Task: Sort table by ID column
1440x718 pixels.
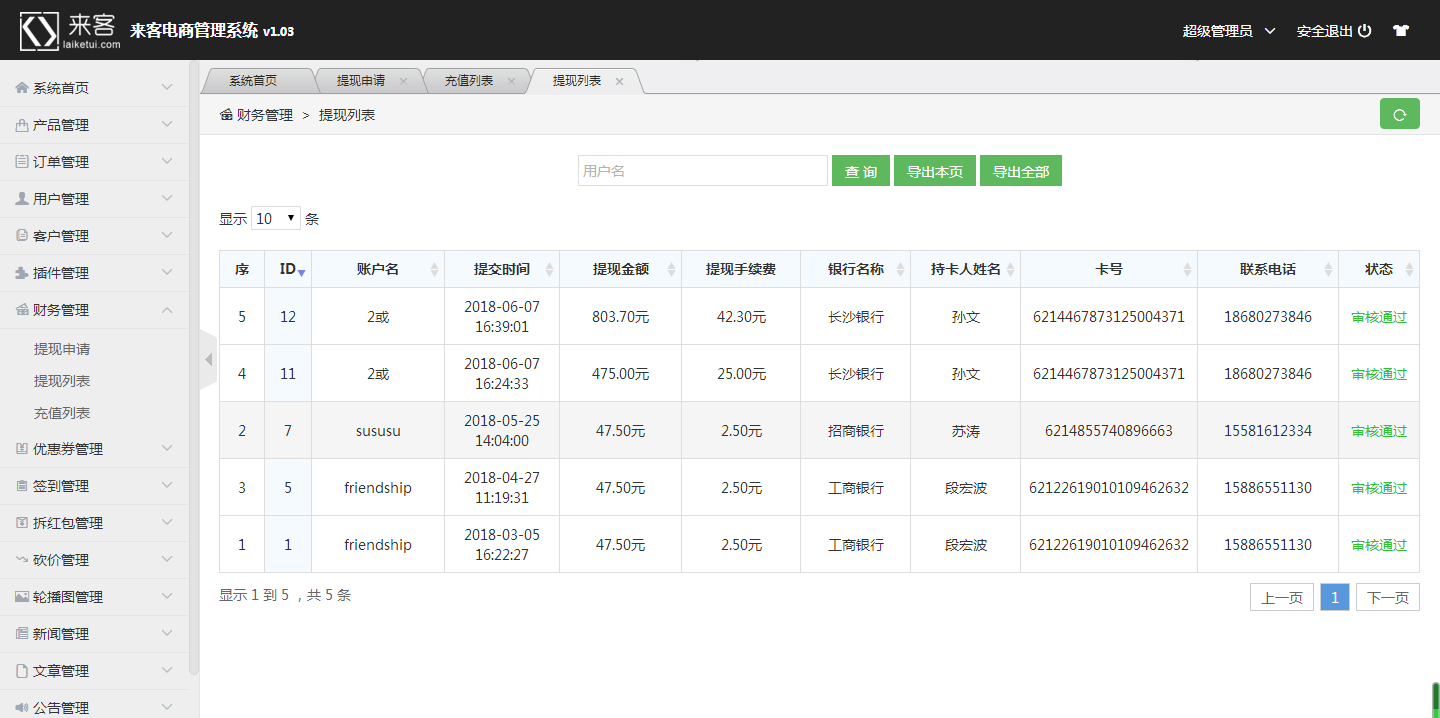Action: (288, 269)
